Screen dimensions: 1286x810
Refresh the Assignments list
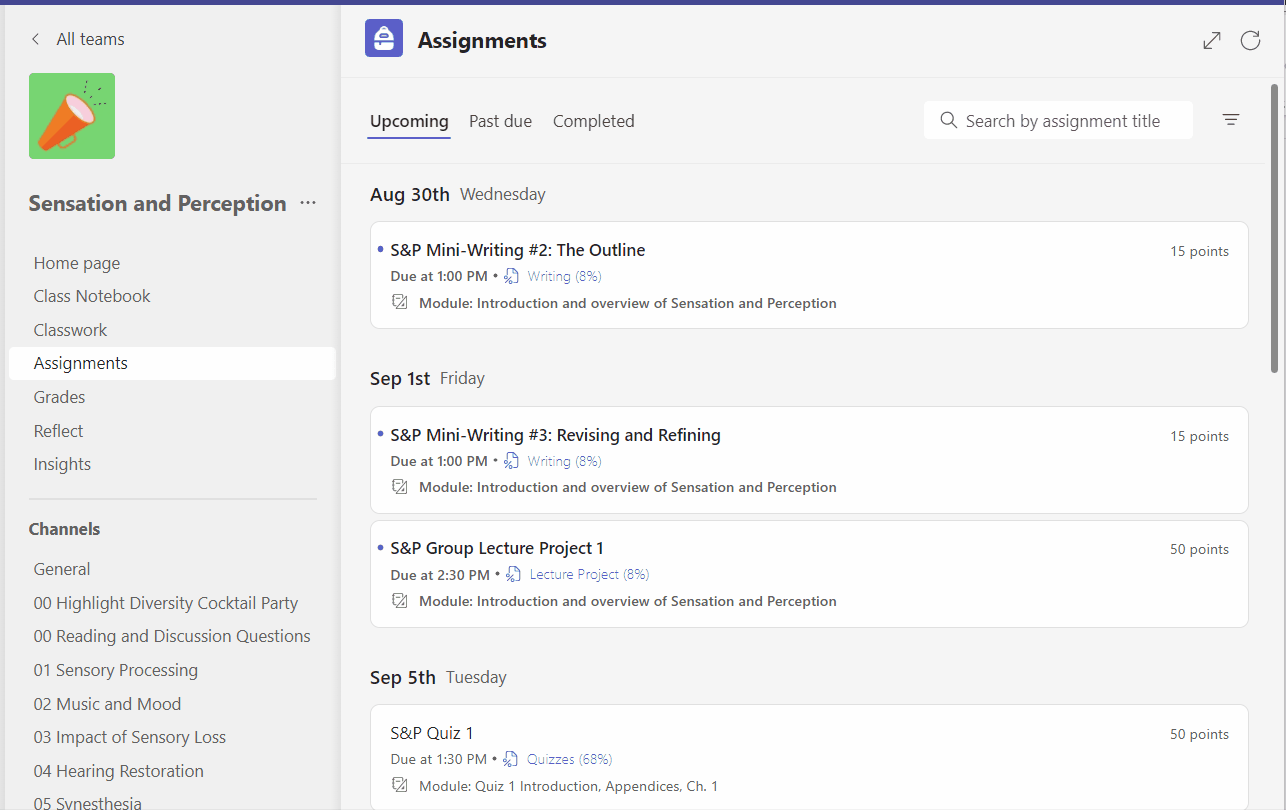pyautogui.click(x=1250, y=40)
